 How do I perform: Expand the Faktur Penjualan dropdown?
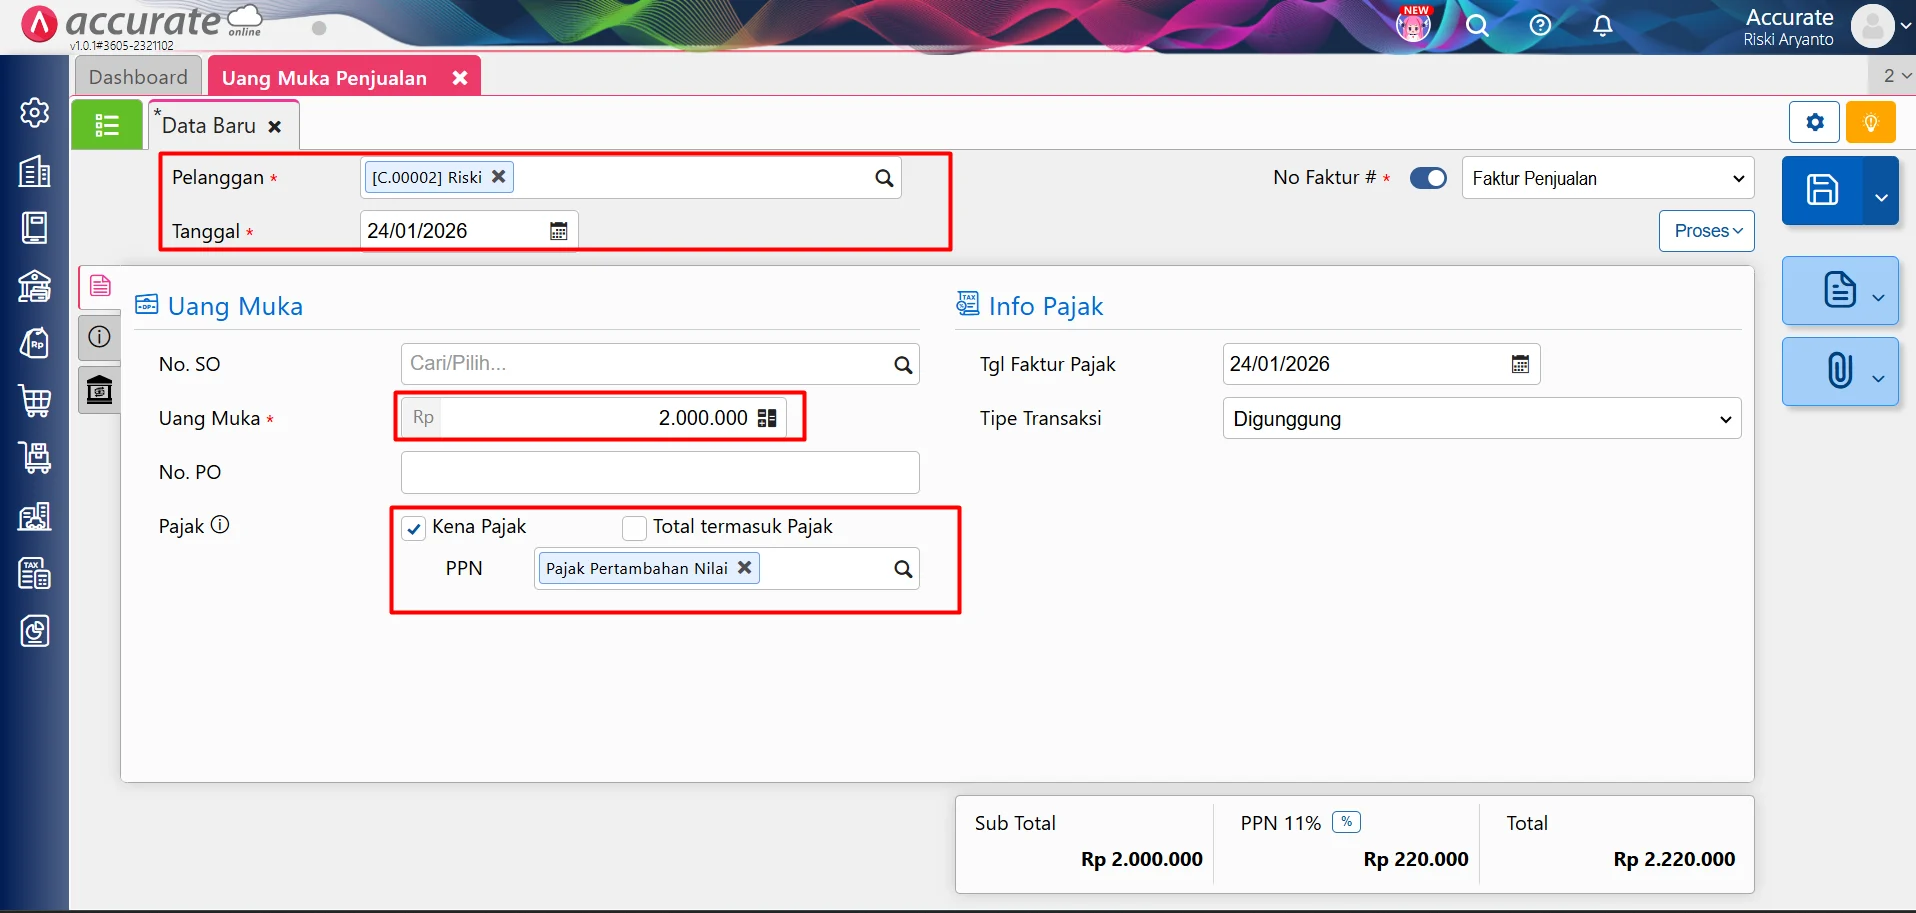[x=1608, y=178]
